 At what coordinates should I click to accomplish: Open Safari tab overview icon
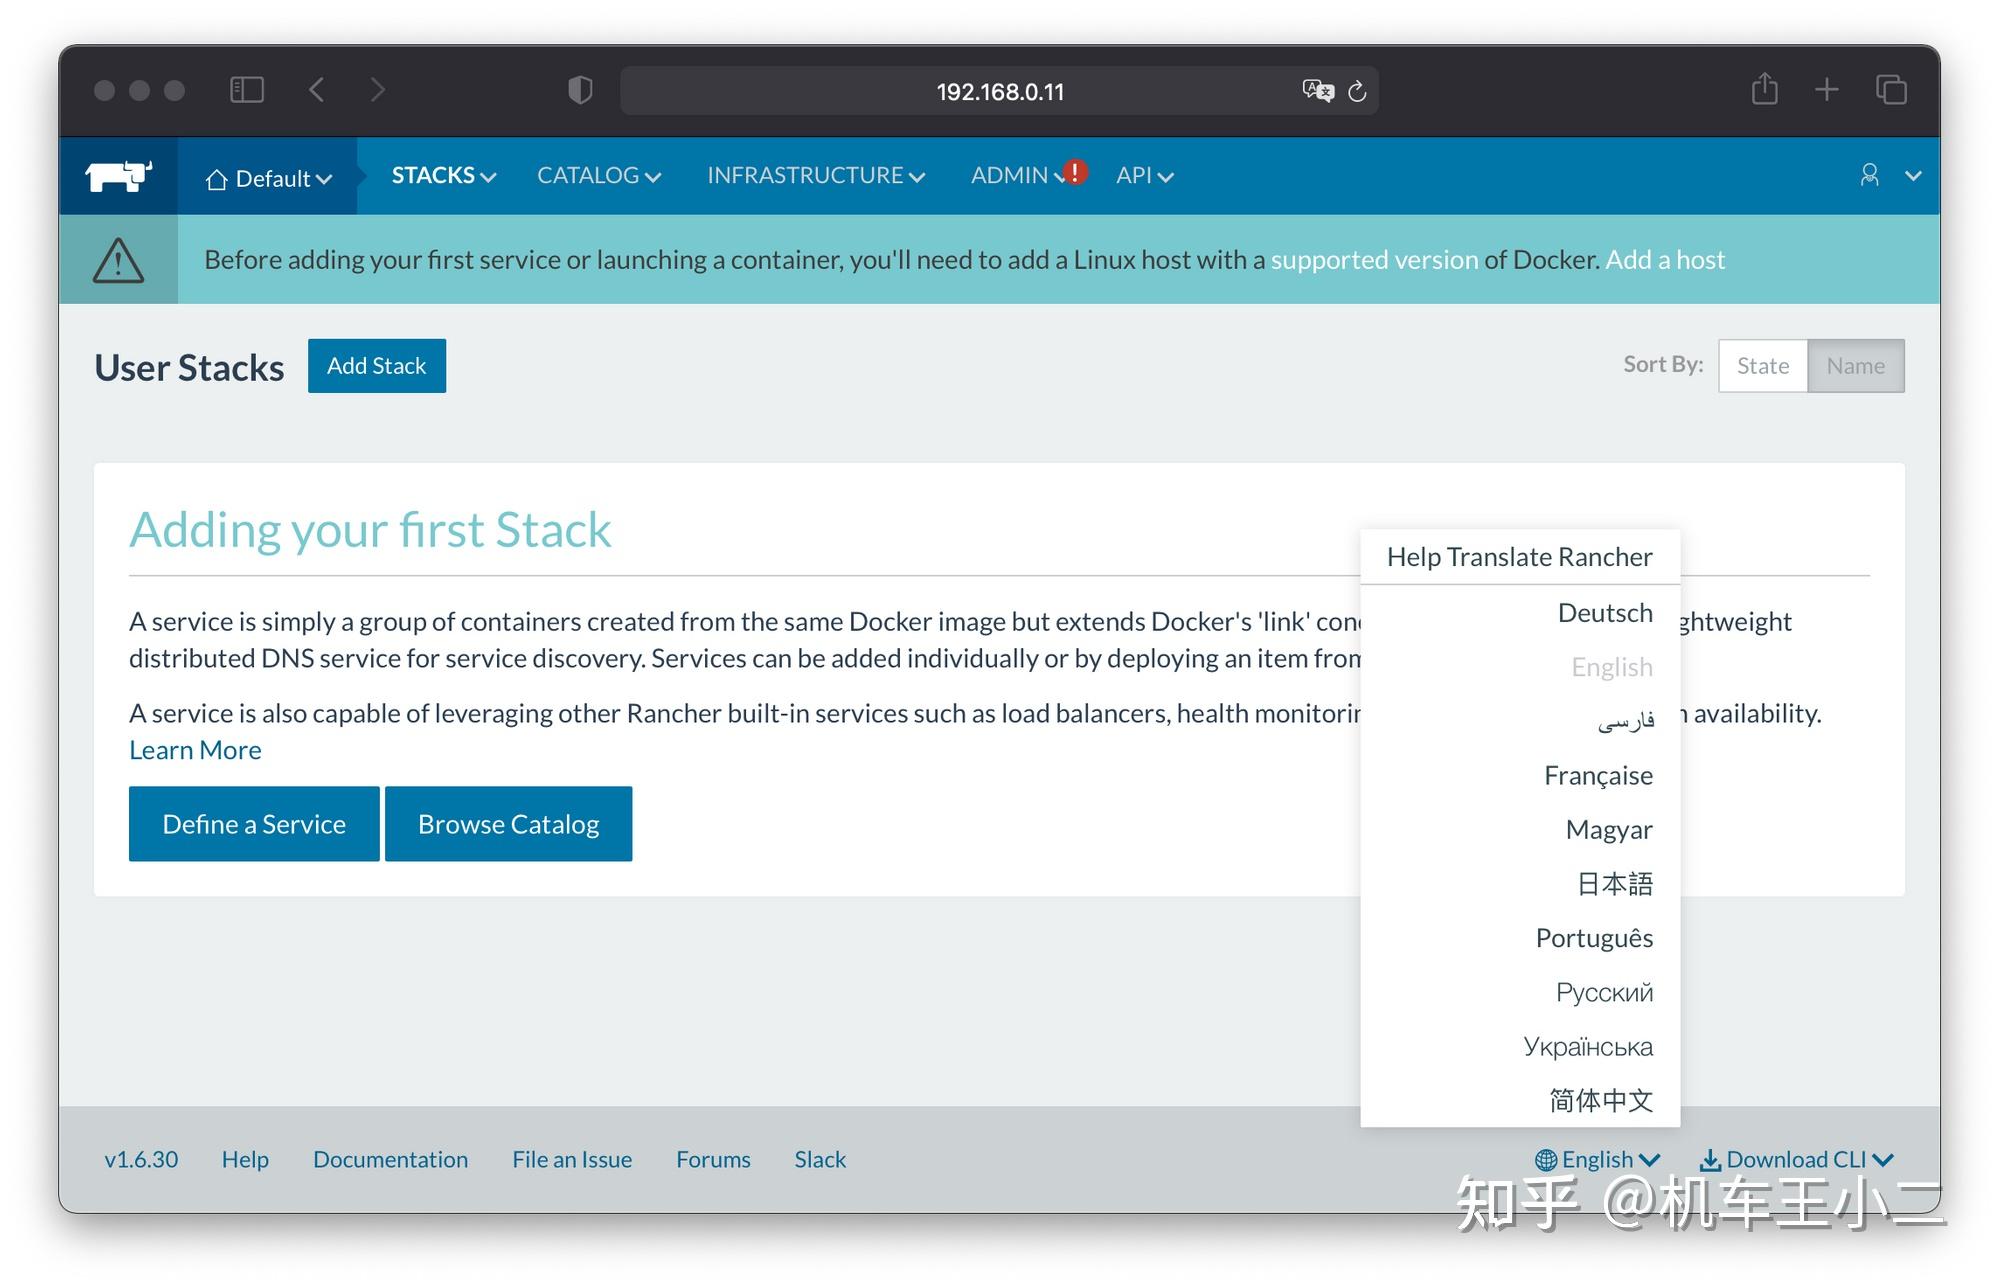(1890, 90)
